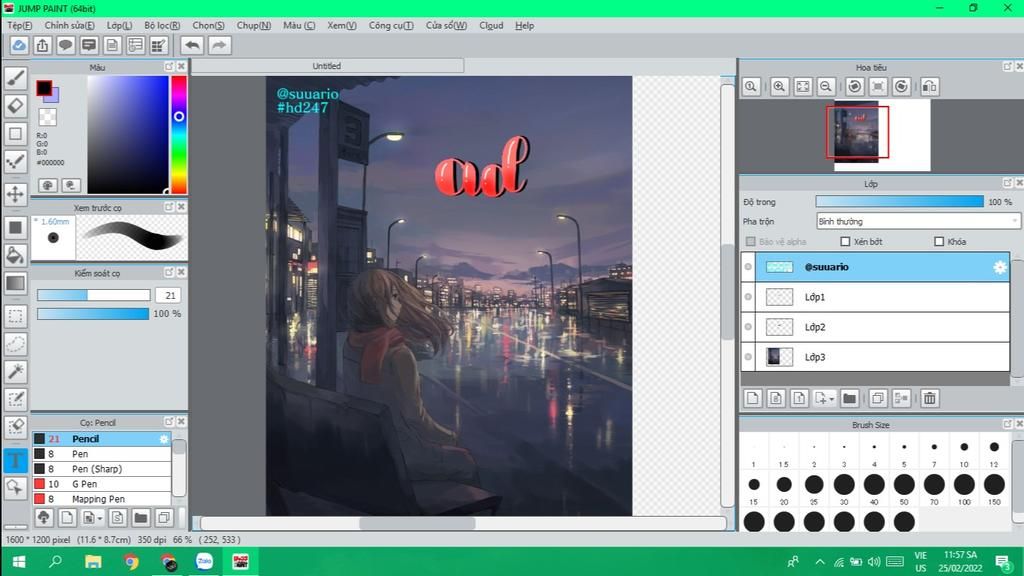This screenshot has height=576, width=1024.
Task: Click the speech bubble icon in top toolbar
Action: coord(65,45)
